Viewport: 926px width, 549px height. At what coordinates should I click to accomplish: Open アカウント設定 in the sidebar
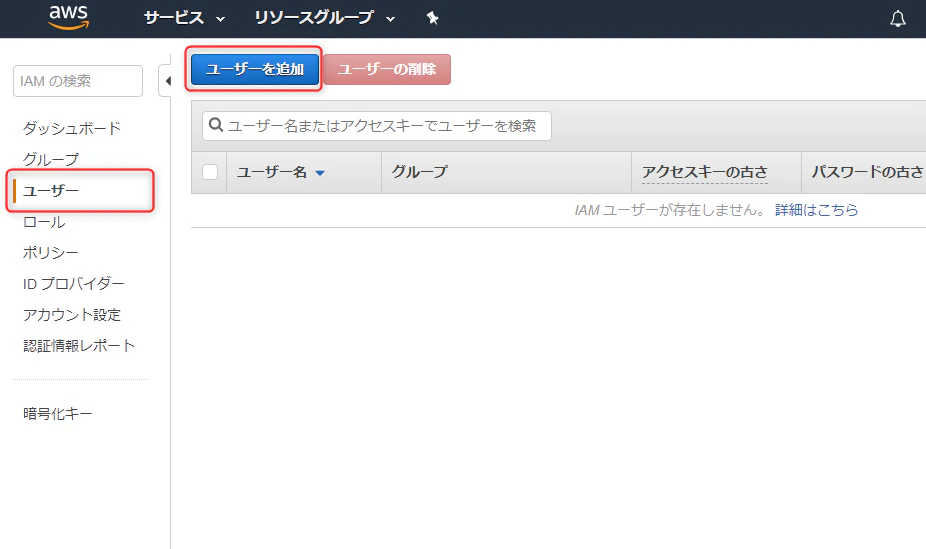point(71,315)
